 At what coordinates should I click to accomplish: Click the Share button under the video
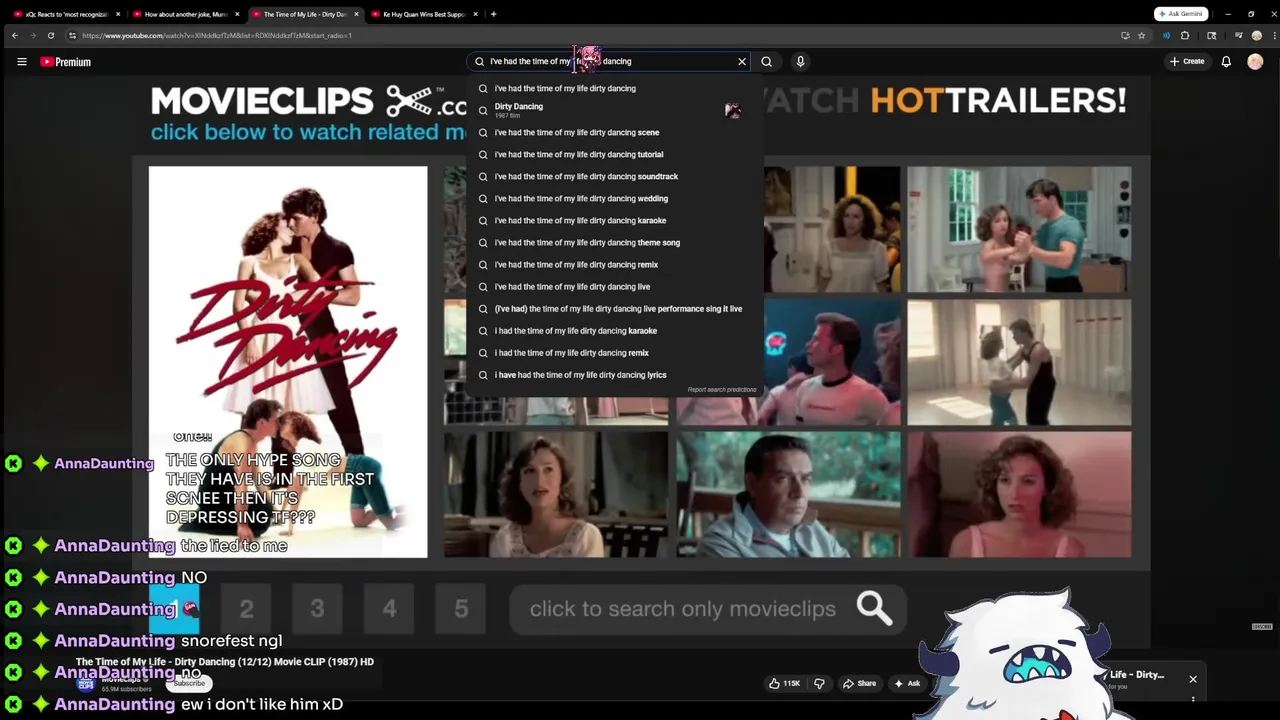click(859, 684)
